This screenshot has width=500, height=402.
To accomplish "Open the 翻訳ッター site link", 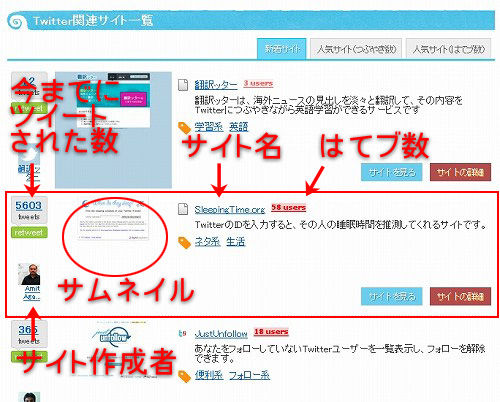I will 216,85.
